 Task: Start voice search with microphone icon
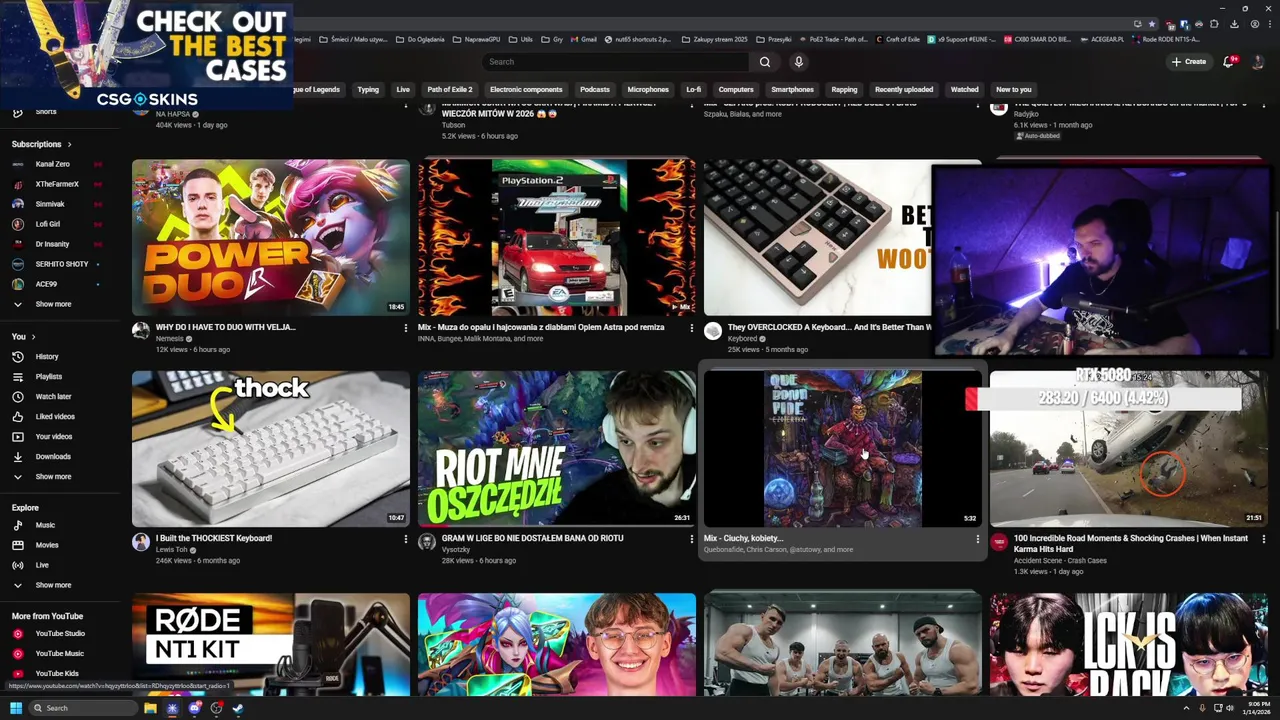[798, 62]
